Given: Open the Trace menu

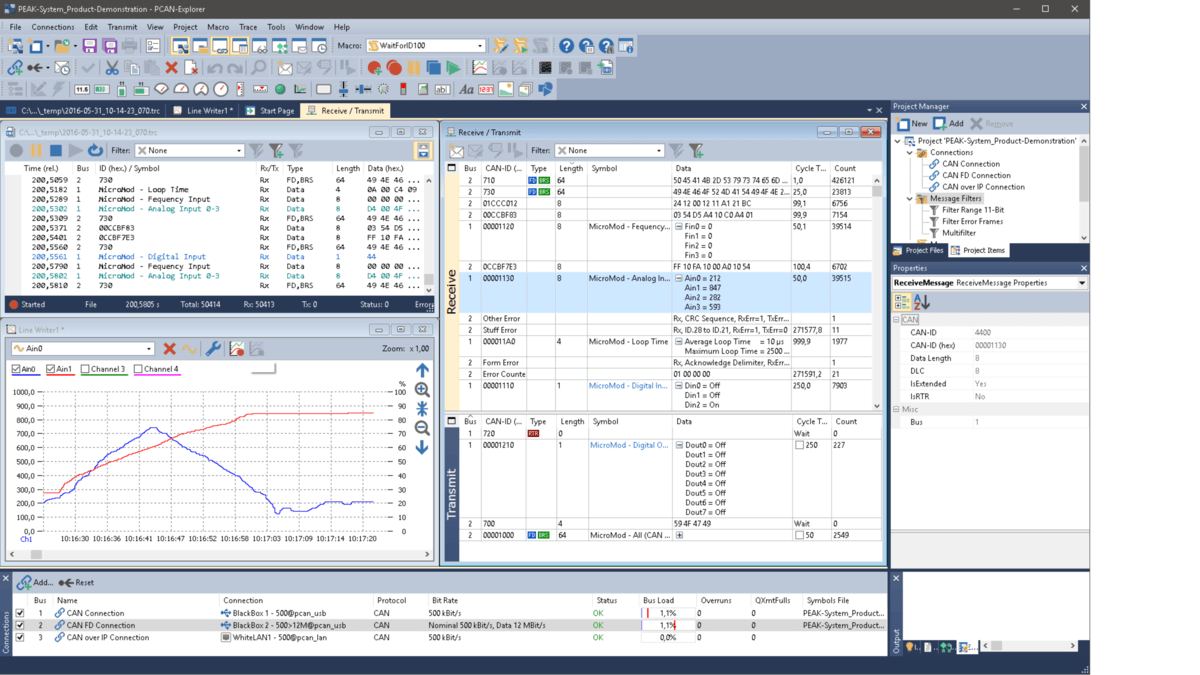Looking at the screenshot, I should [248, 27].
